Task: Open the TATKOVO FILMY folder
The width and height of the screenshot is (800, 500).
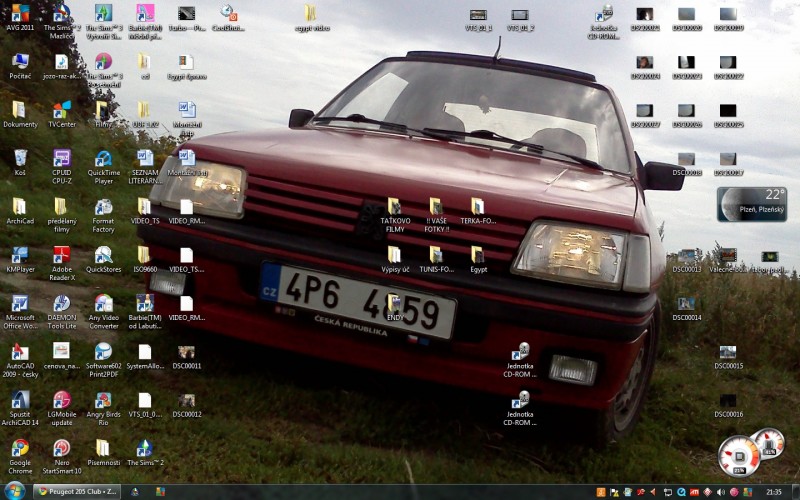Action: (394, 207)
